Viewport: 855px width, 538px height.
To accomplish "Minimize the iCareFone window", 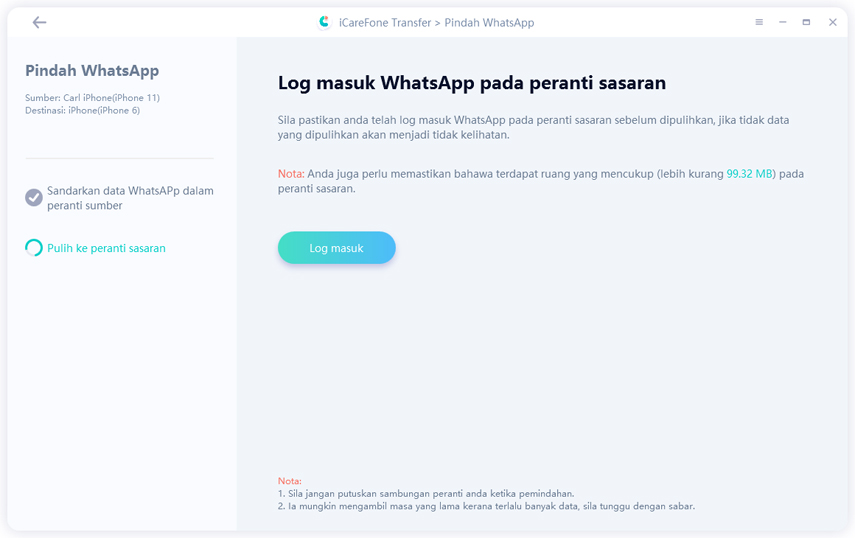I will tap(783, 22).
